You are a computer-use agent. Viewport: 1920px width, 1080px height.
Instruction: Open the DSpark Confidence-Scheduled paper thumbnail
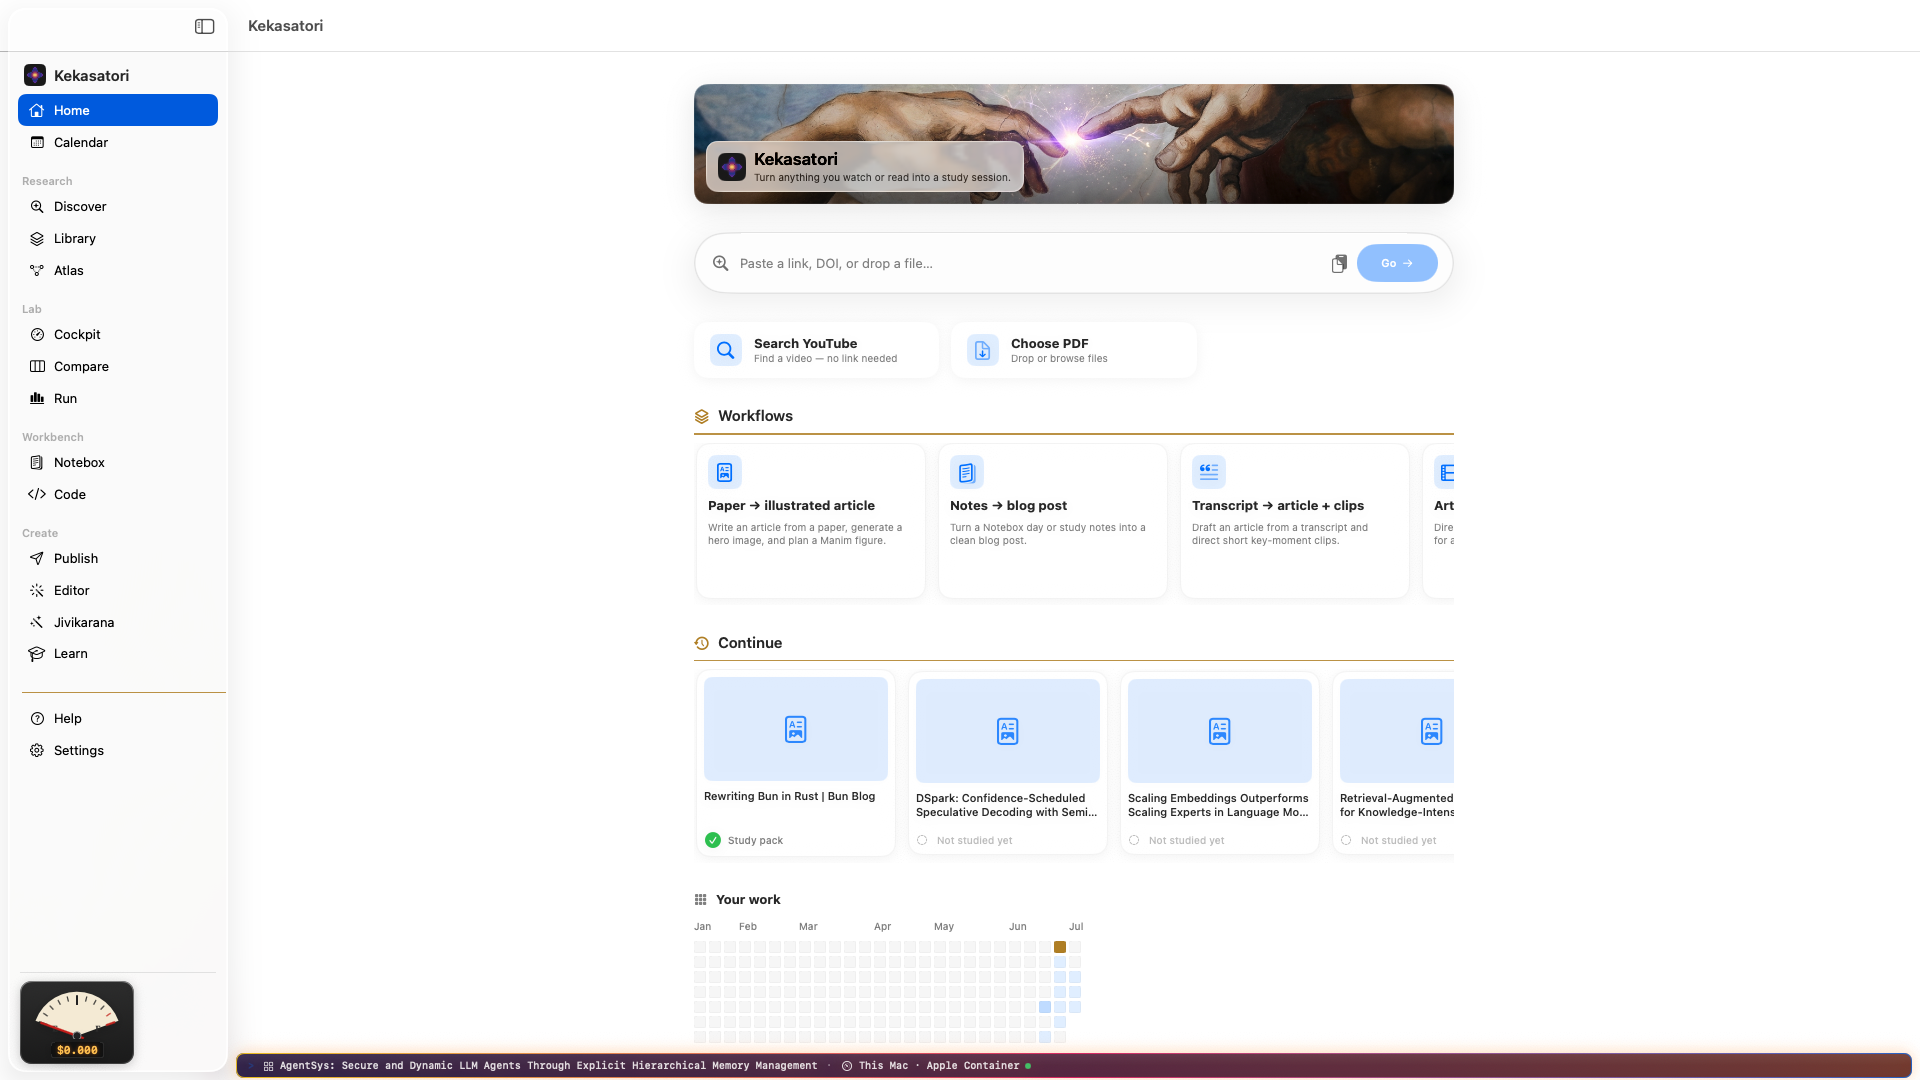pos(1008,731)
